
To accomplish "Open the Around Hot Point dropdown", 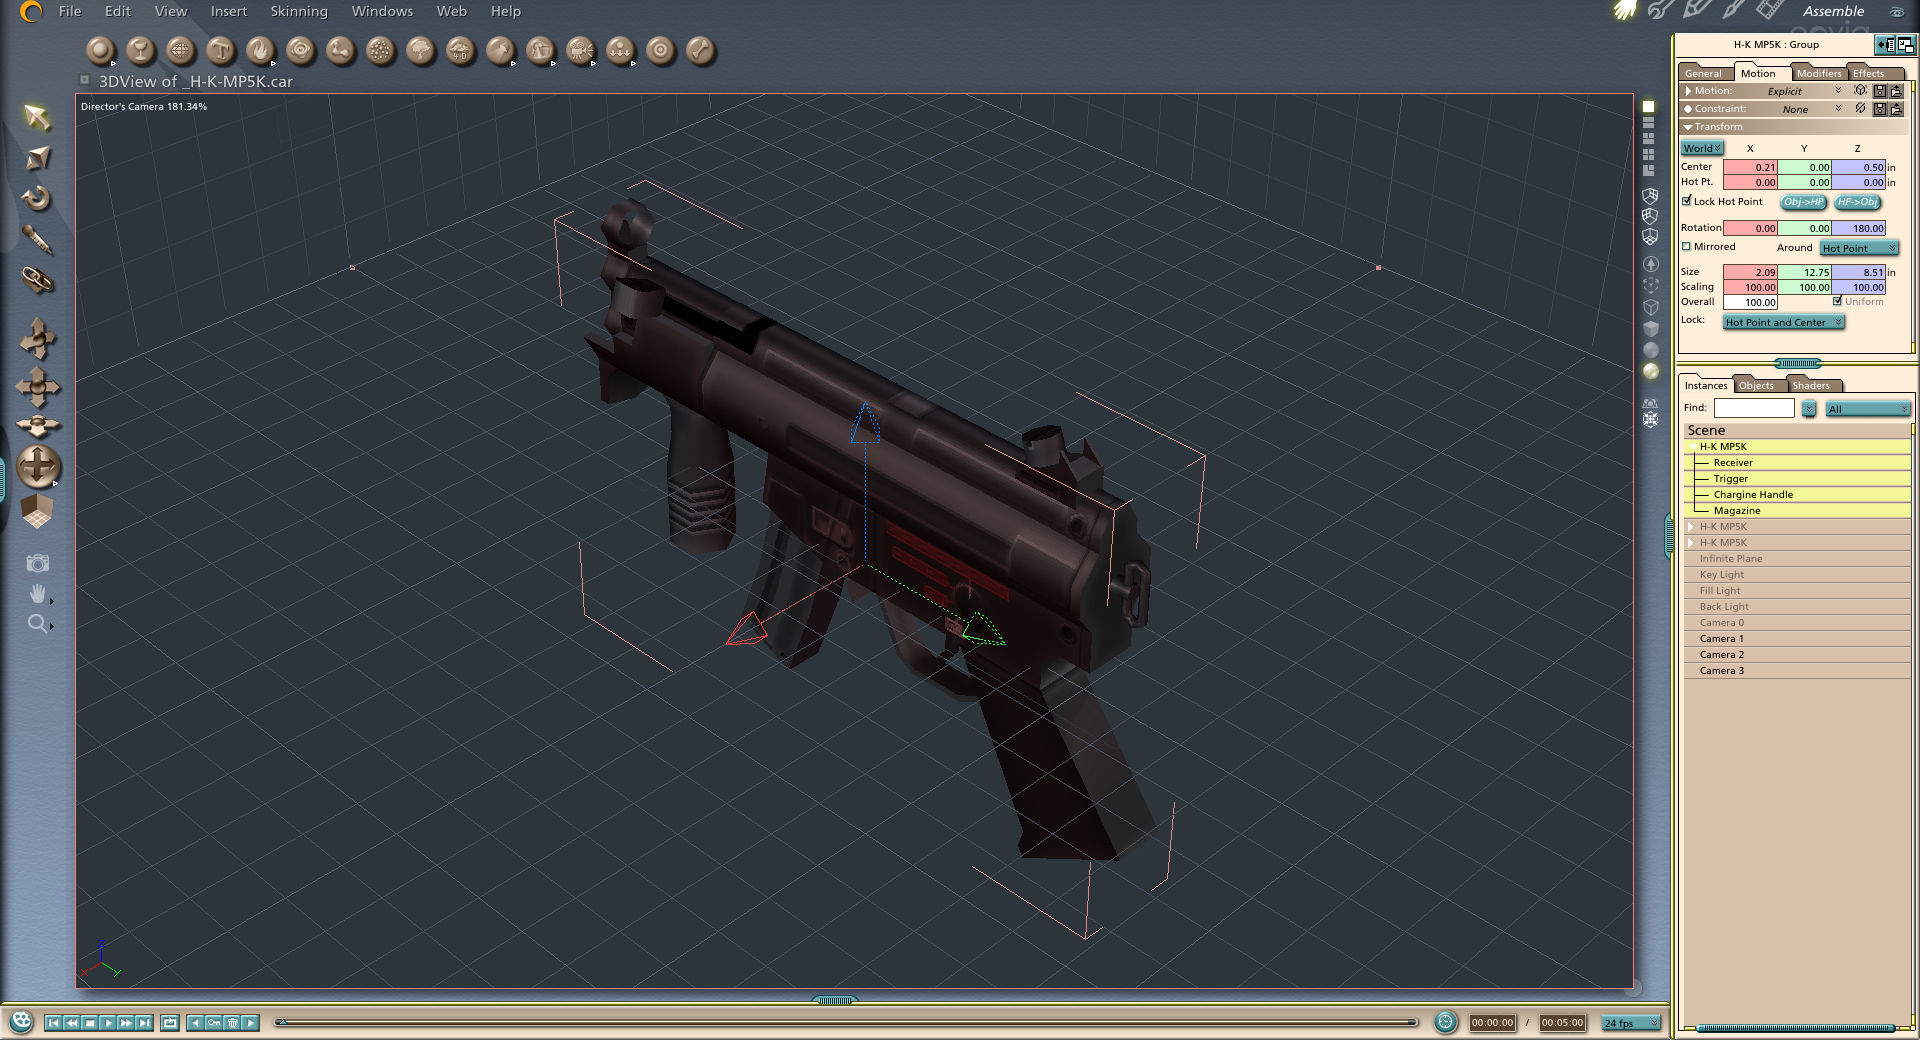I will pos(1859,248).
